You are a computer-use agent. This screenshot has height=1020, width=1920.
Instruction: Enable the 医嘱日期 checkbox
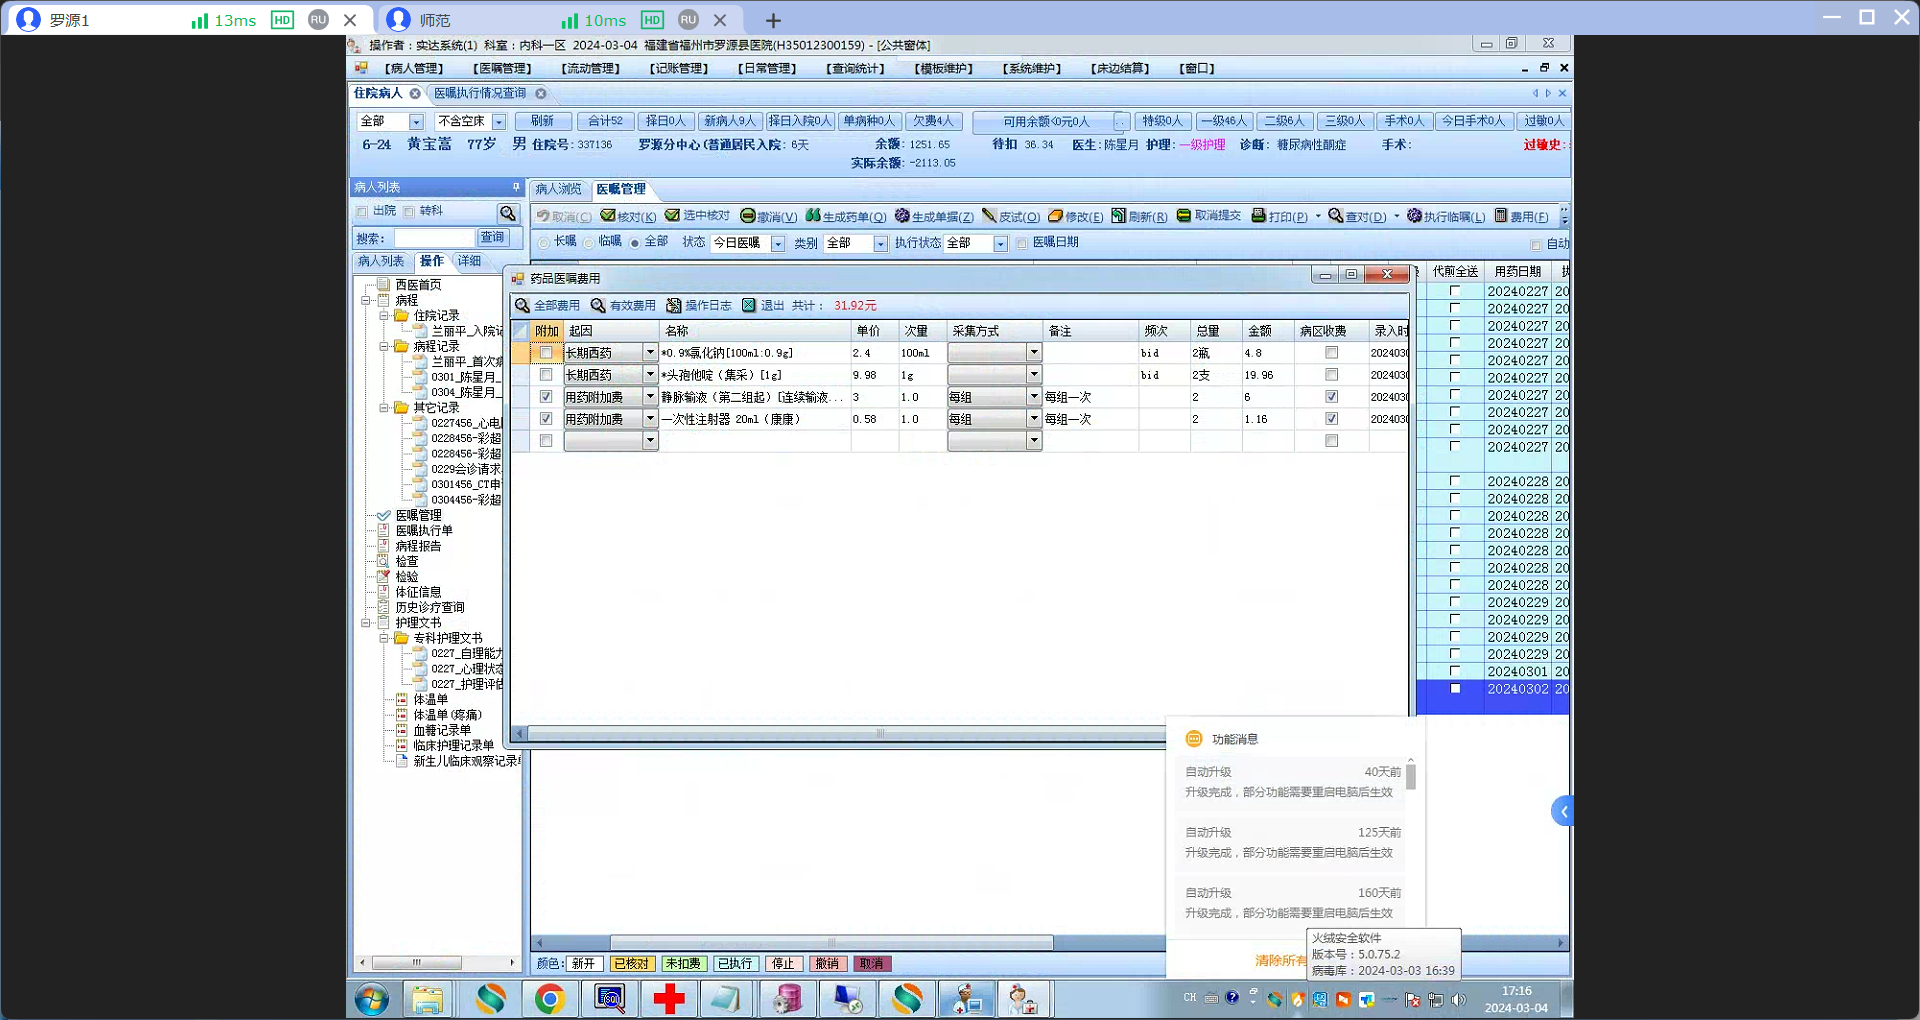1022,243
